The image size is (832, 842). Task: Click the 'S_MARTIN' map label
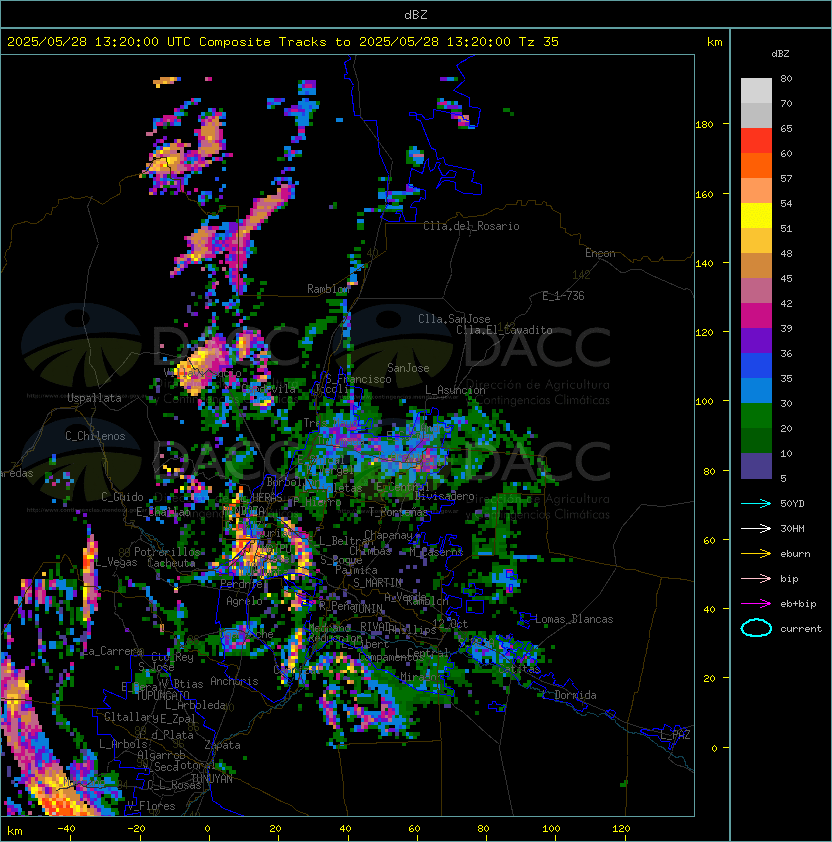(x=378, y=583)
